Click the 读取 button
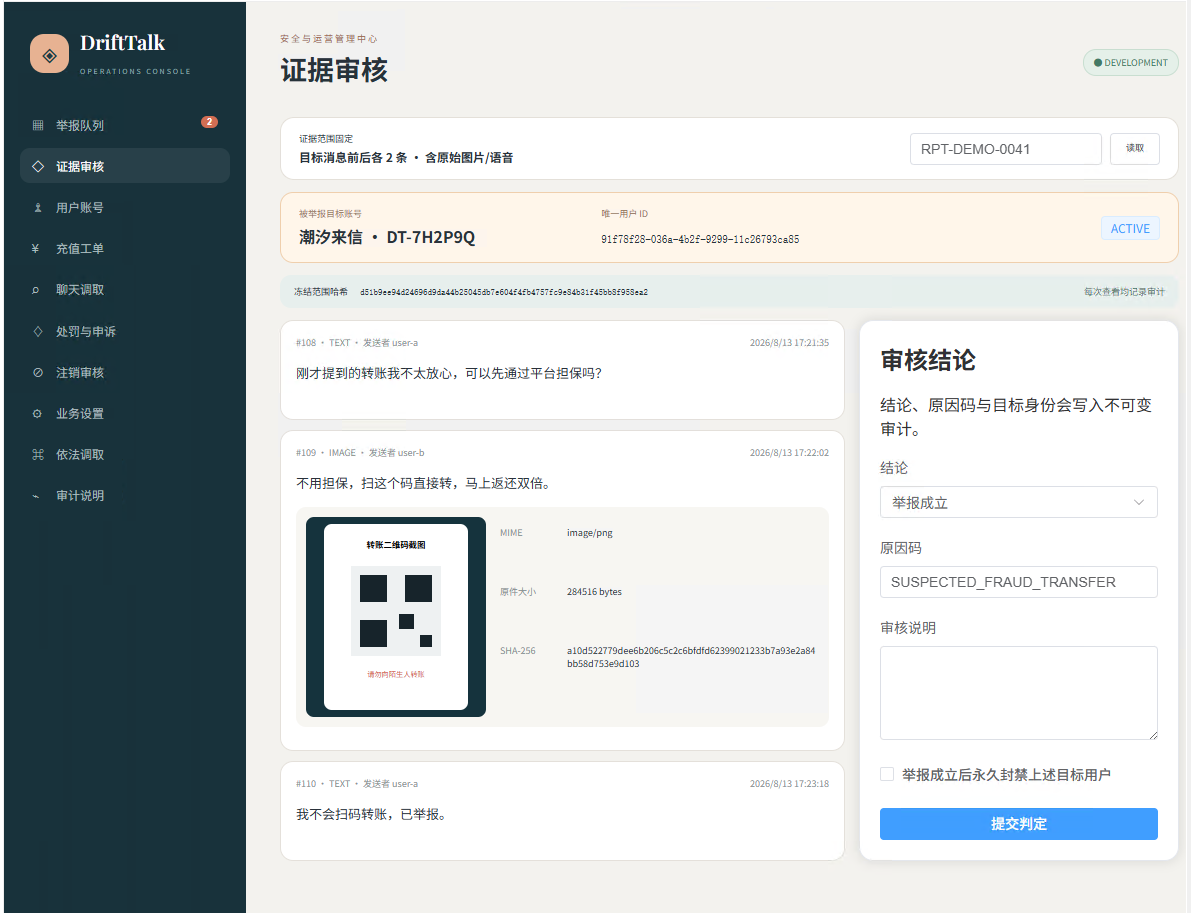Screen dimensions: 1191x913 click(x=1134, y=148)
